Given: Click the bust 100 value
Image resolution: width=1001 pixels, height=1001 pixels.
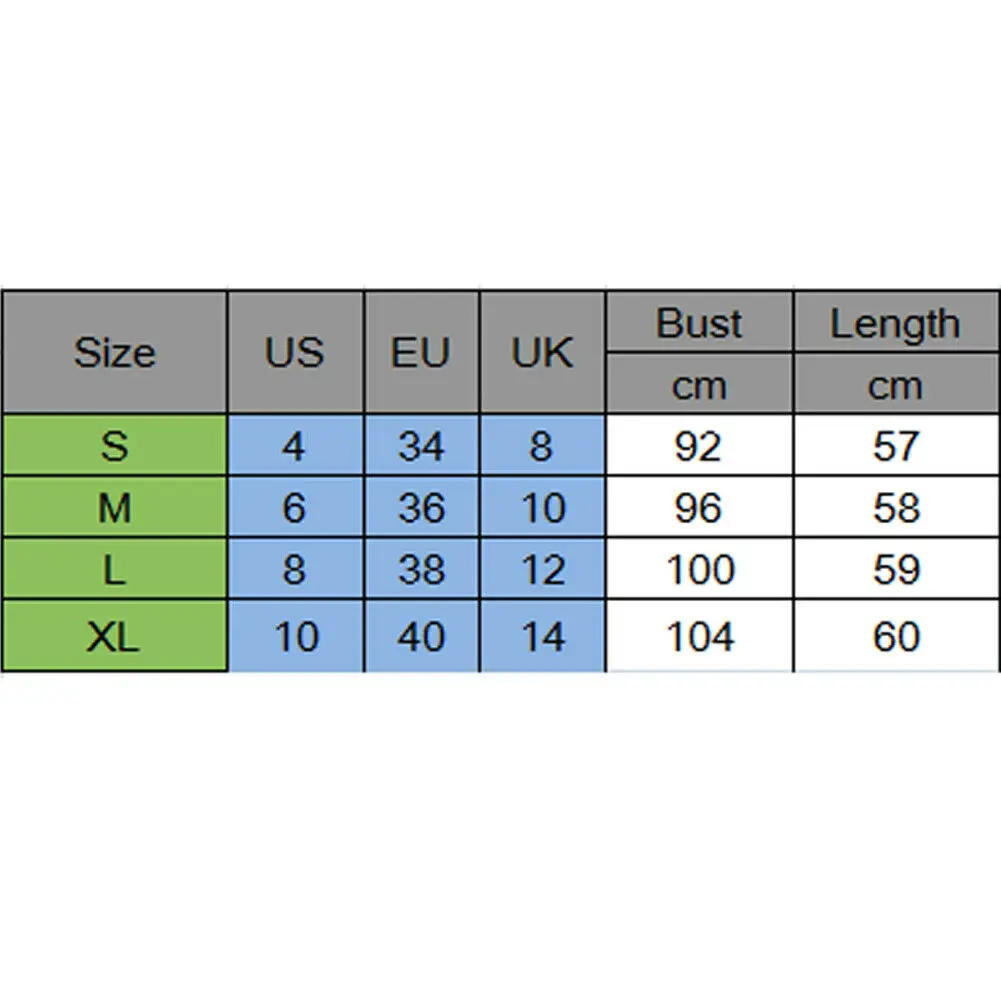Looking at the screenshot, I should click(700, 569).
